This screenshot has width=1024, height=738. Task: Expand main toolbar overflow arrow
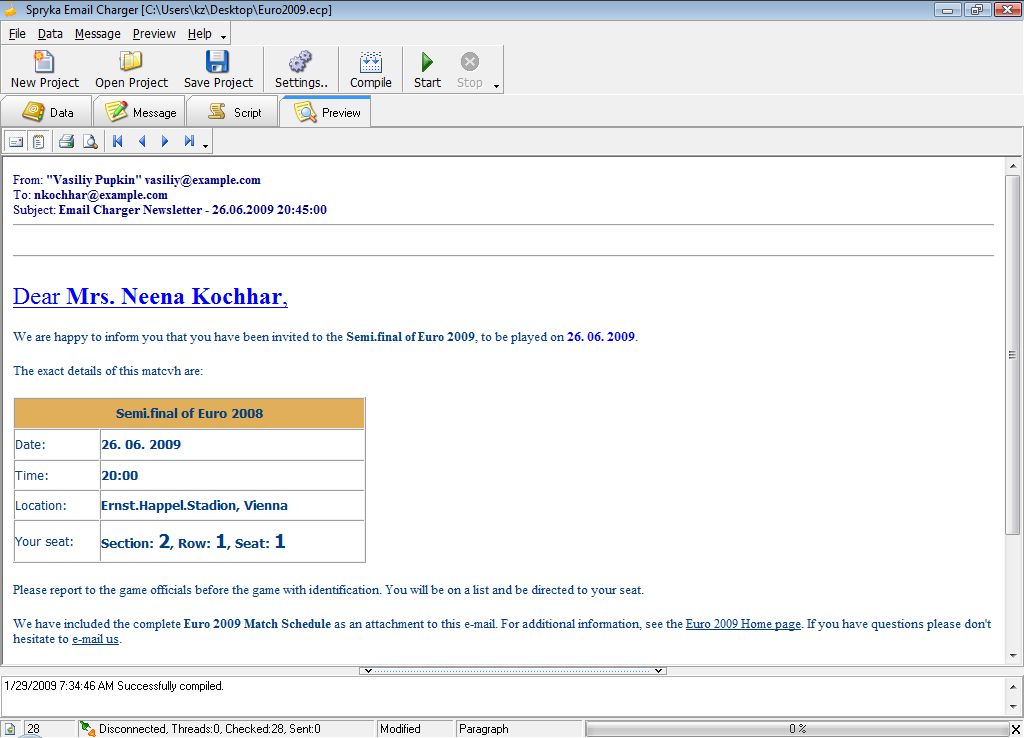coord(496,86)
